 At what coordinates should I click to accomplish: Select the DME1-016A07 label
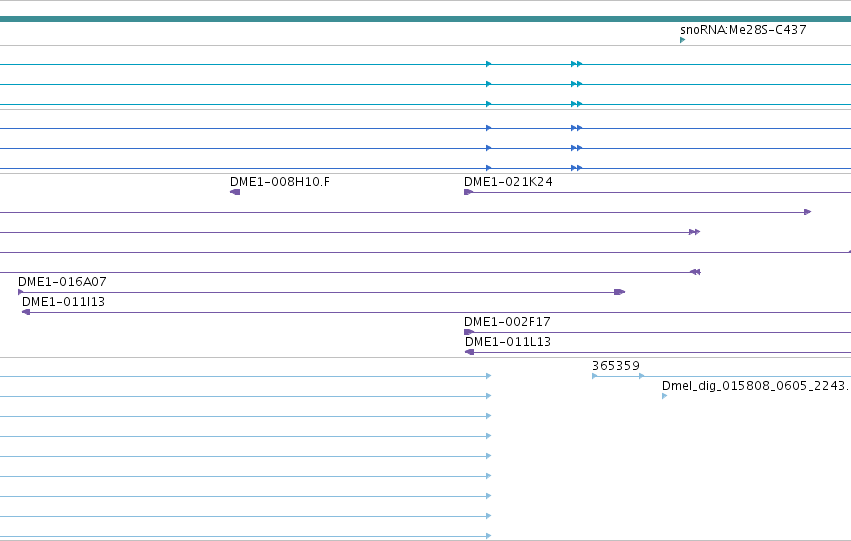(x=62, y=282)
